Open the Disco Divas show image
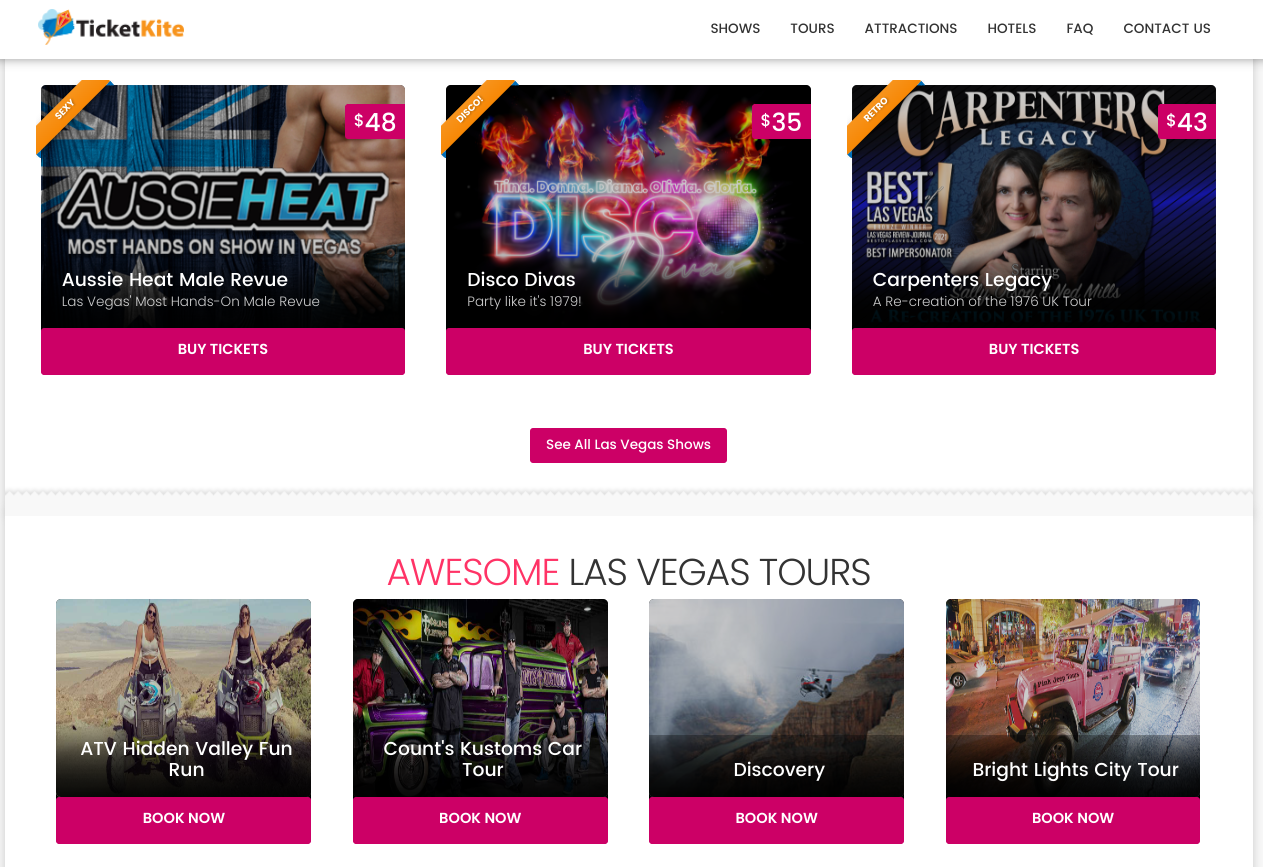Screen dimensions: 1263x867 coord(628,206)
